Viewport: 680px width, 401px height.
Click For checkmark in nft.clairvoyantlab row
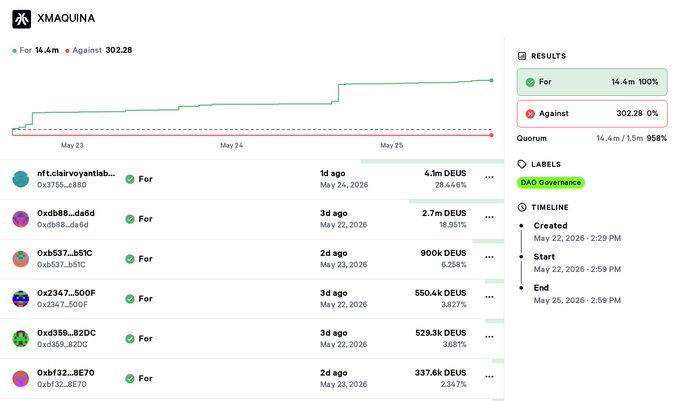(x=130, y=179)
